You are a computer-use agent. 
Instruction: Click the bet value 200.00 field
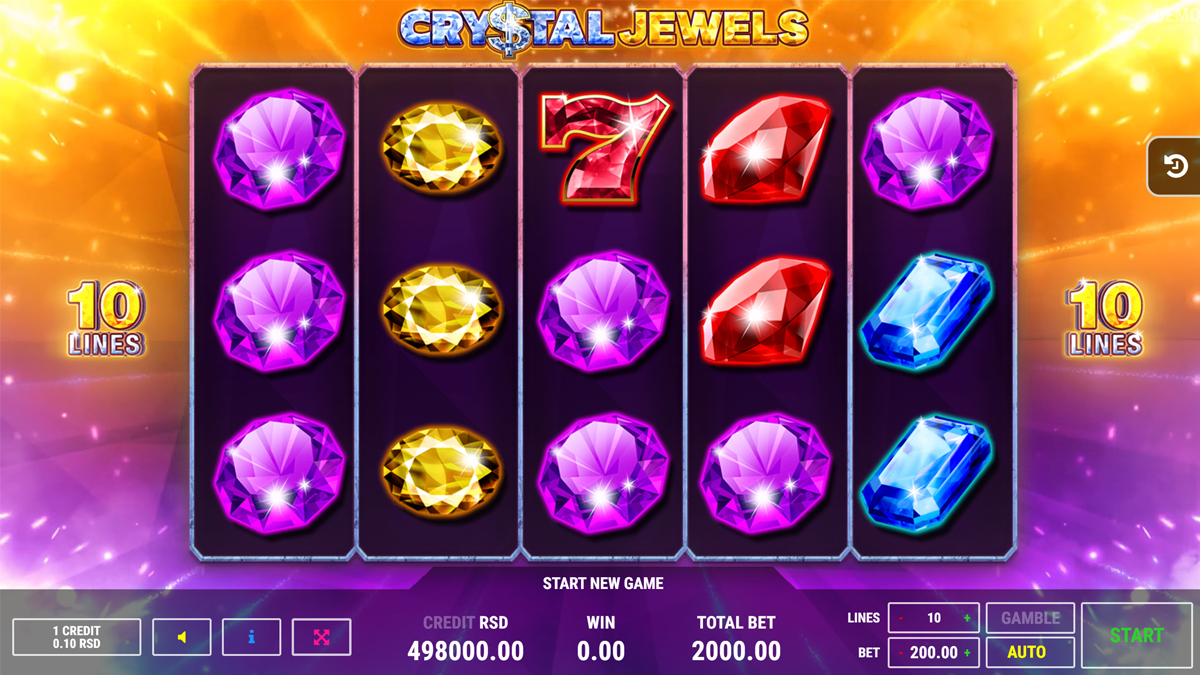click(x=934, y=653)
